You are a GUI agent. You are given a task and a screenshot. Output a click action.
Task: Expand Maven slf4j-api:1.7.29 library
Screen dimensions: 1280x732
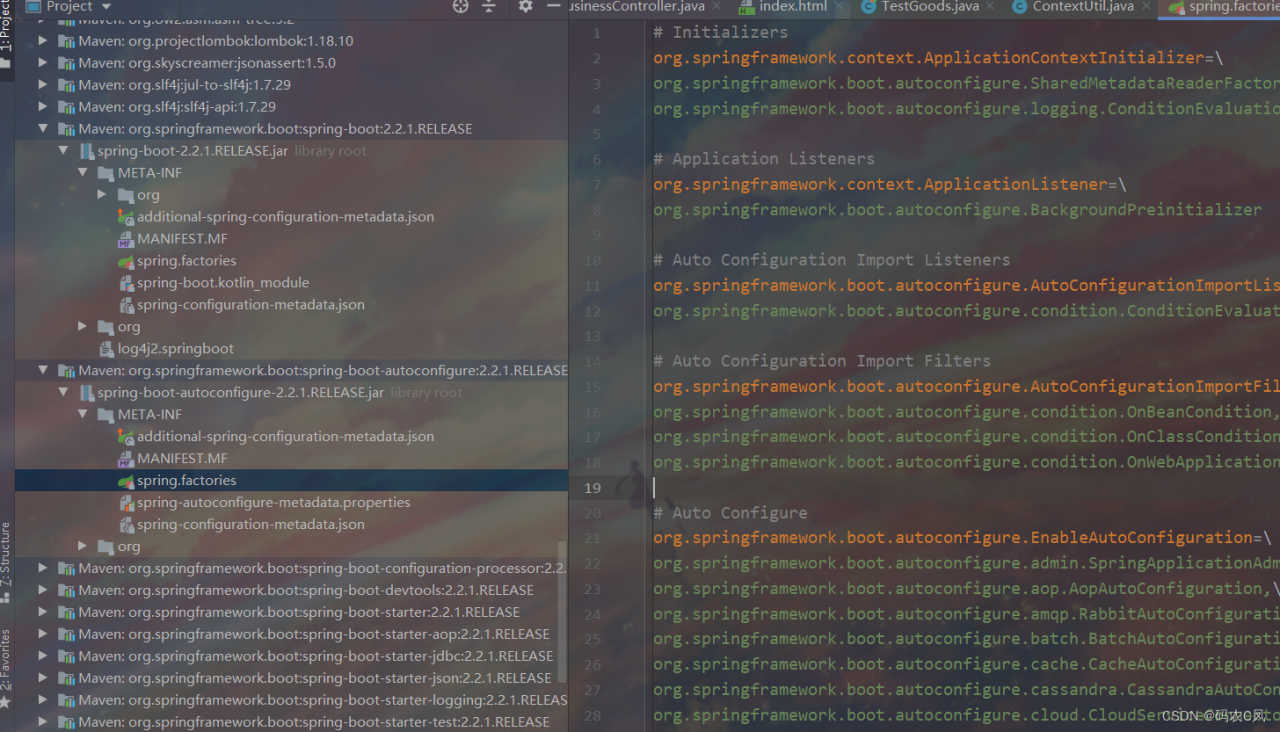[x=43, y=107]
